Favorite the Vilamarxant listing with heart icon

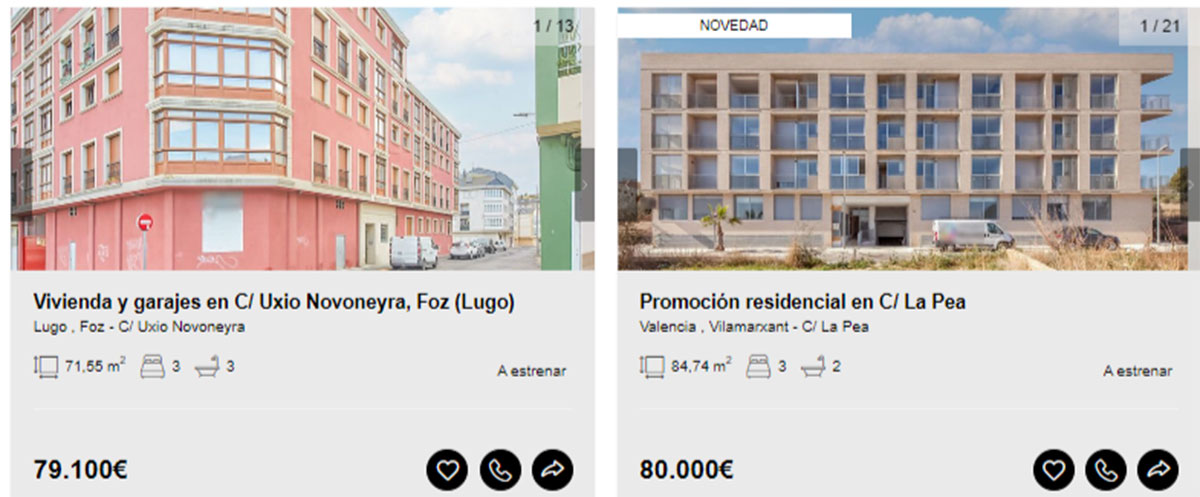1053,469
